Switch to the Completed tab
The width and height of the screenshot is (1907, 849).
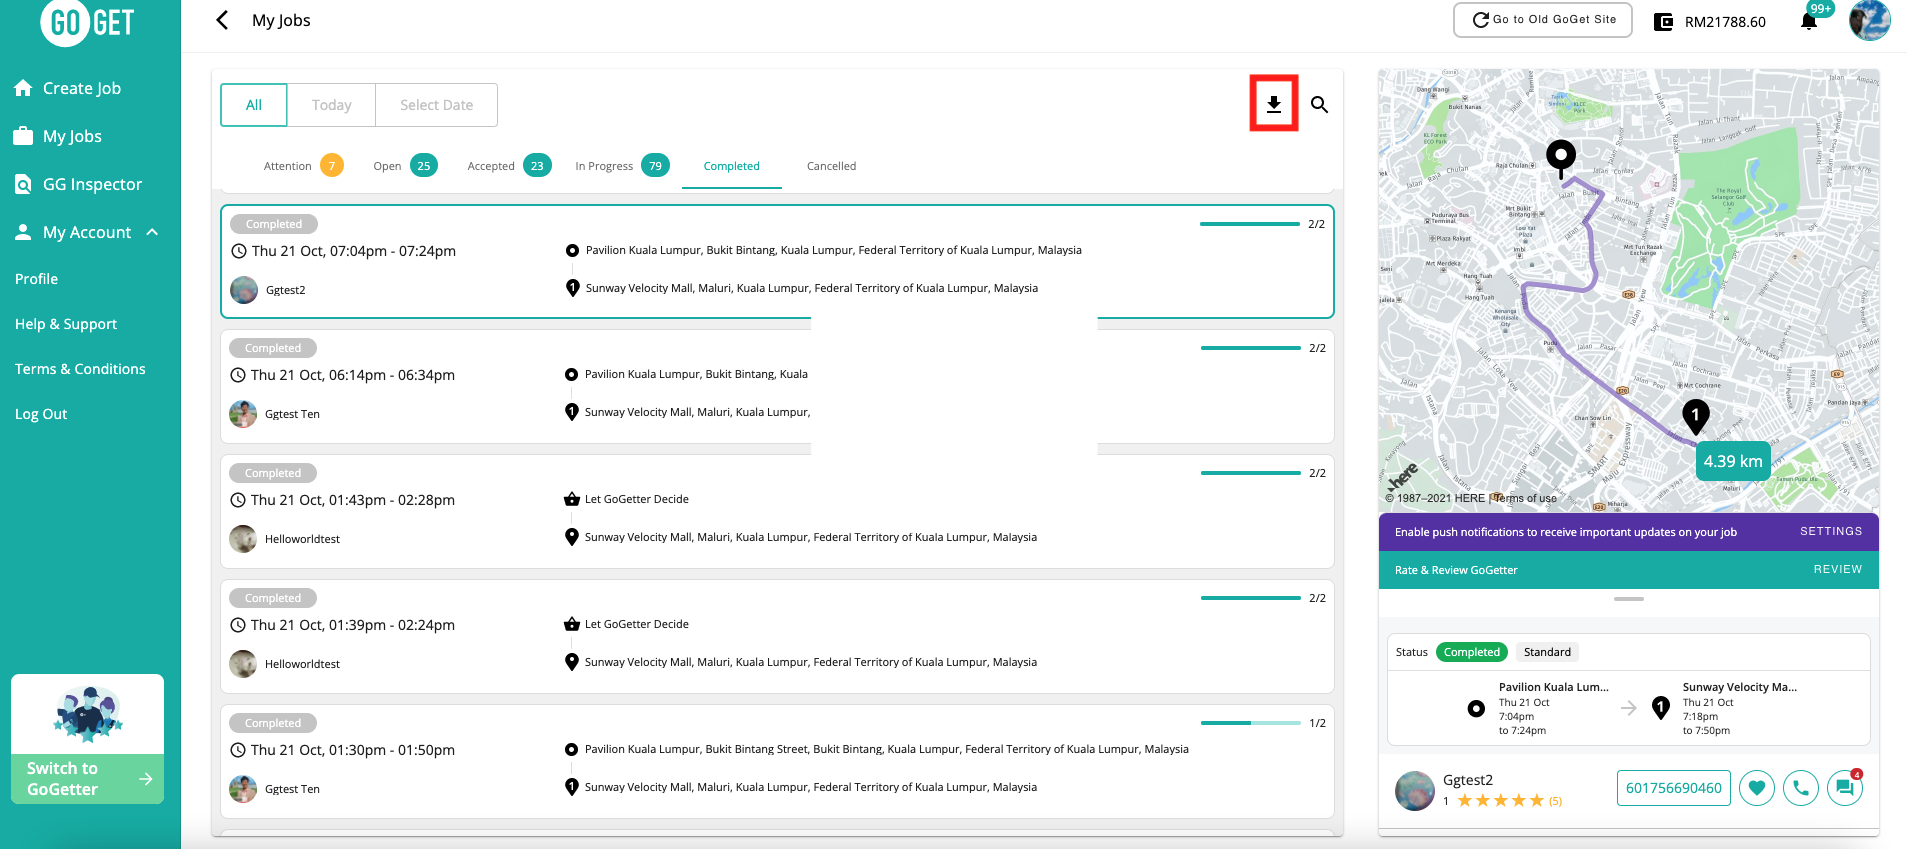[731, 166]
